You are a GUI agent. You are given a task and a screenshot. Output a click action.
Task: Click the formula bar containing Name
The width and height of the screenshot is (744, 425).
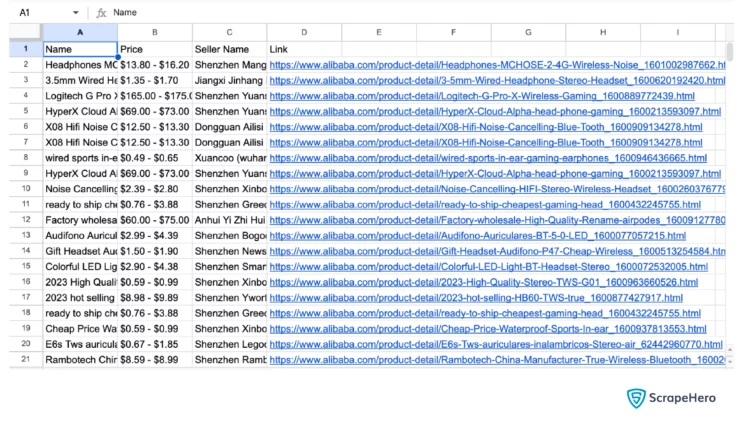[x=418, y=13]
